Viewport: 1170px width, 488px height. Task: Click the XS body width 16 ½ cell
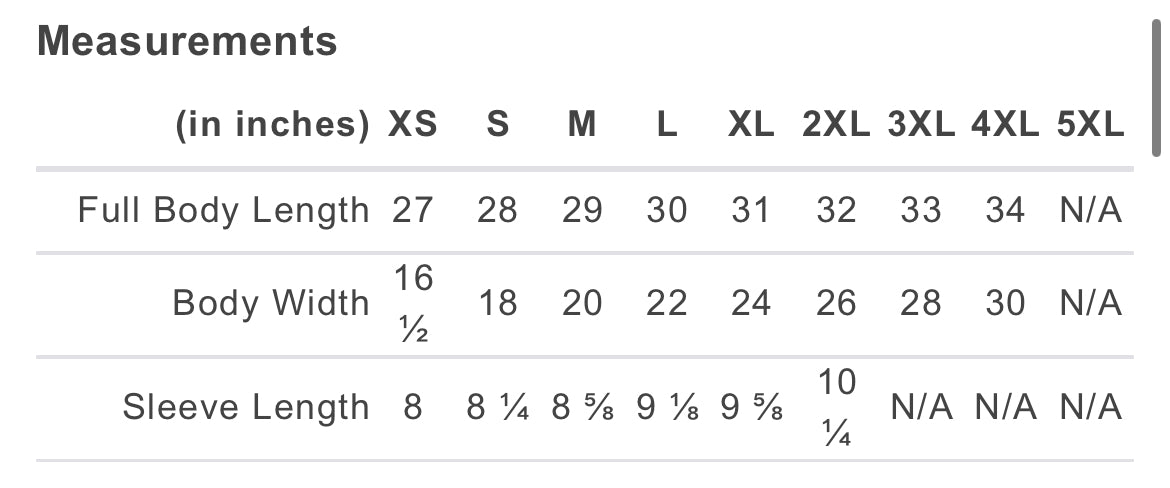[x=413, y=304]
